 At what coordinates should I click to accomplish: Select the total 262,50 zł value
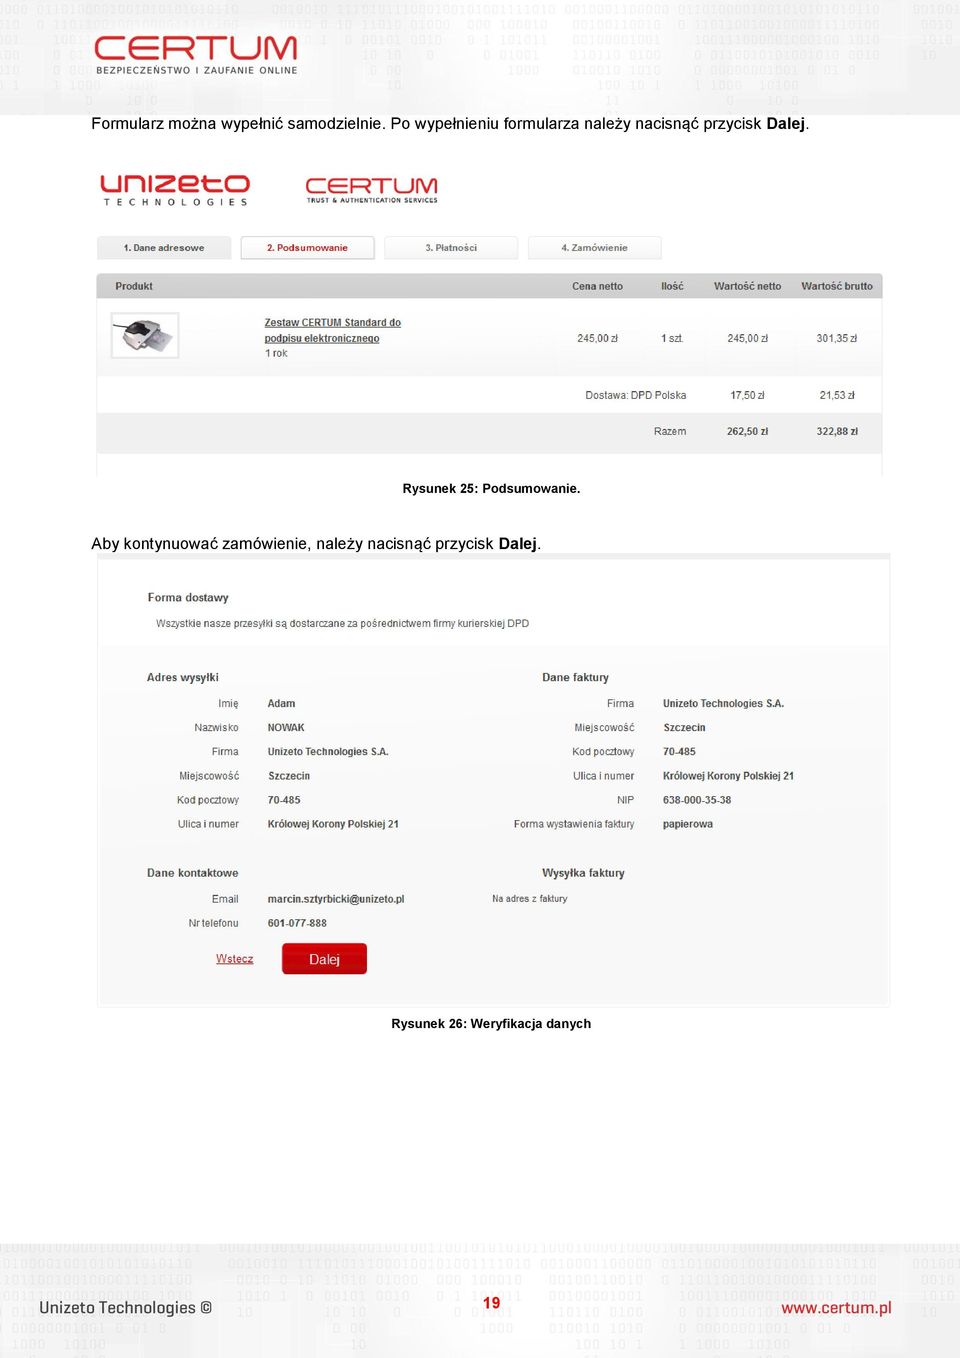[x=747, y=432]
